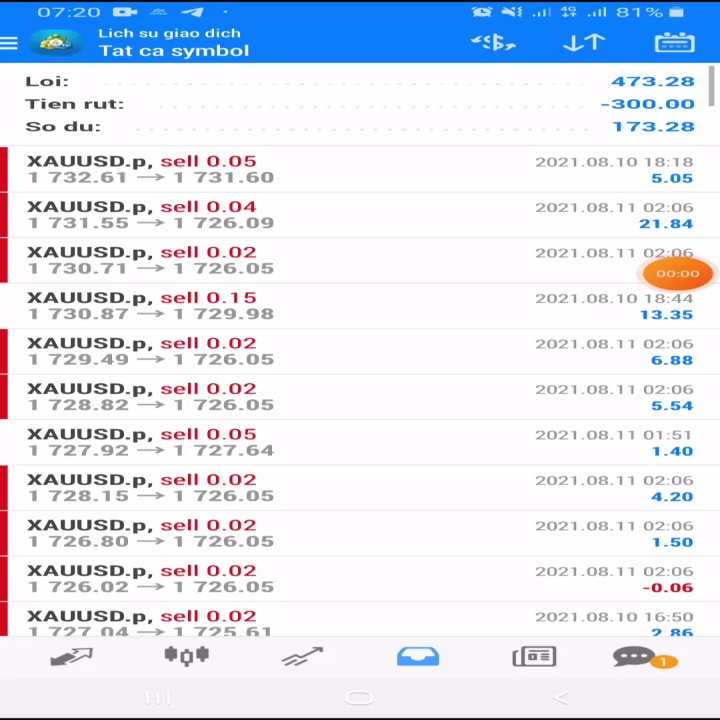Open the sell 0.15 trade at 1730.87

tap(360, 306)
